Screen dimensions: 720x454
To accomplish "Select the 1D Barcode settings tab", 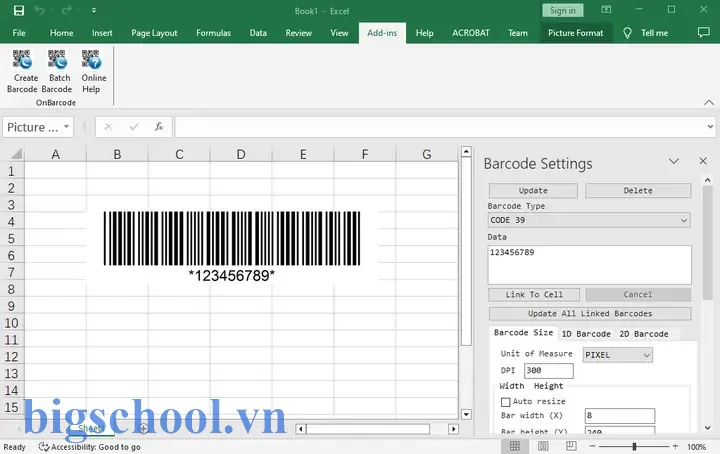I will tap(586, 334).
